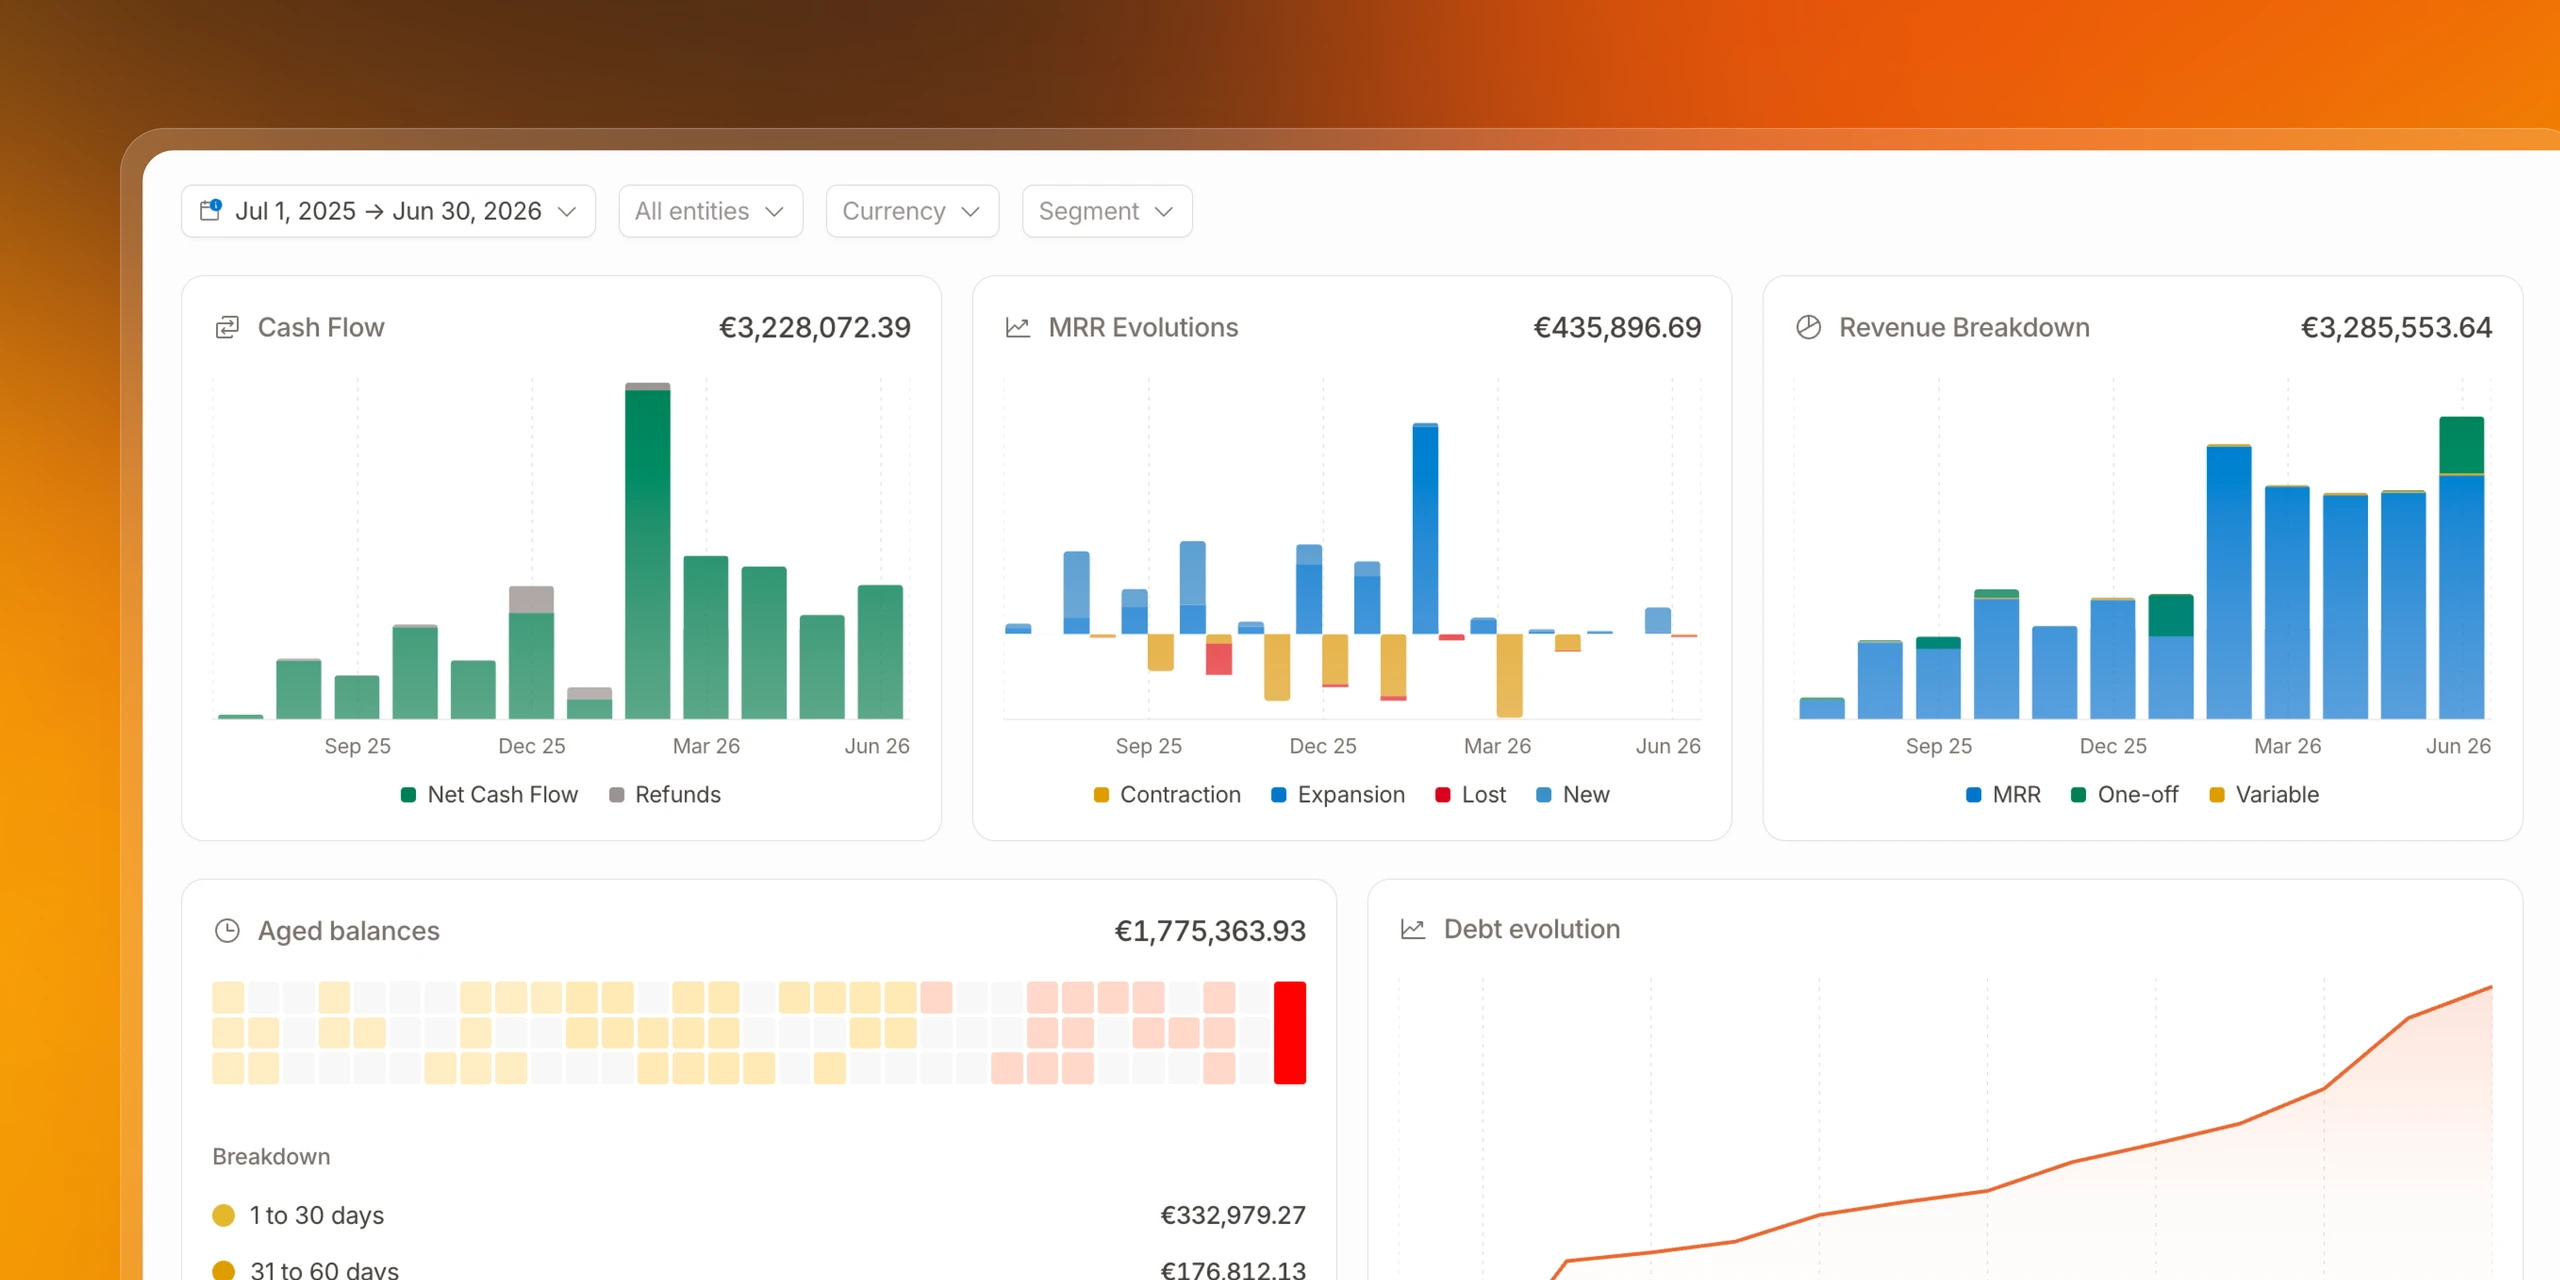
Task: Select the 1 to 30 days breakdown row
Action: pos(759,1215)
